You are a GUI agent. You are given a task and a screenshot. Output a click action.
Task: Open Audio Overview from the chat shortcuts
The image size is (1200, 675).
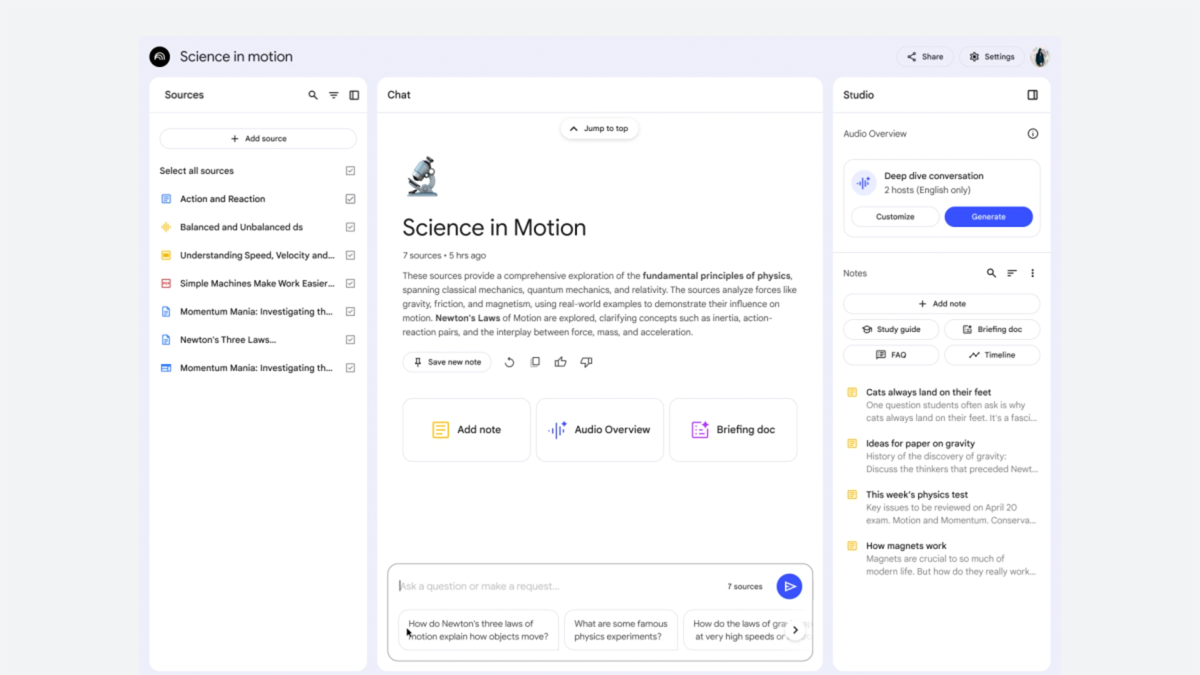599,430
